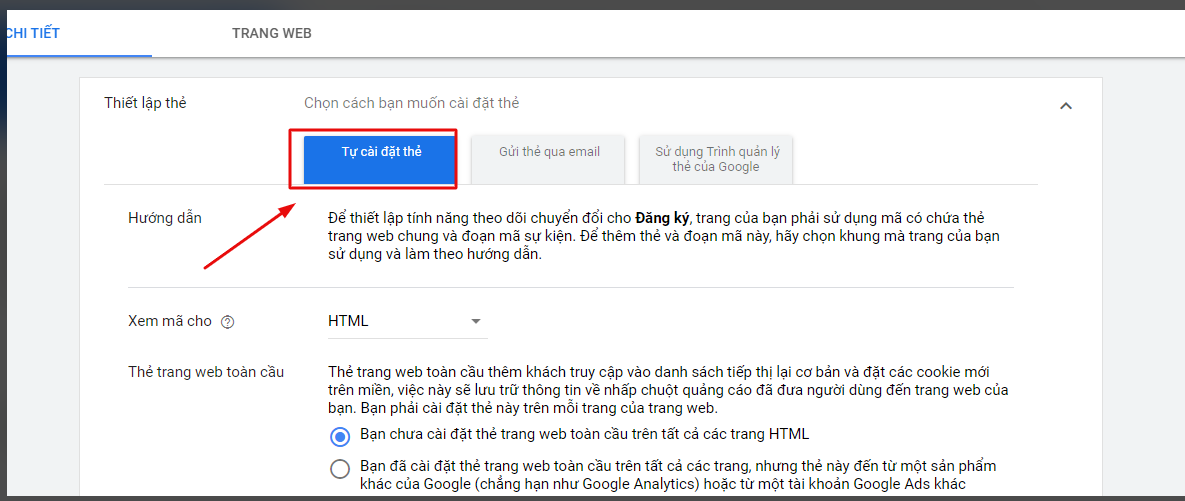Select radio Bạn chưa cài đặt thẻ trang web toàn cầu
This screenshot has width=1185, height=501.
tap(340, 436)
